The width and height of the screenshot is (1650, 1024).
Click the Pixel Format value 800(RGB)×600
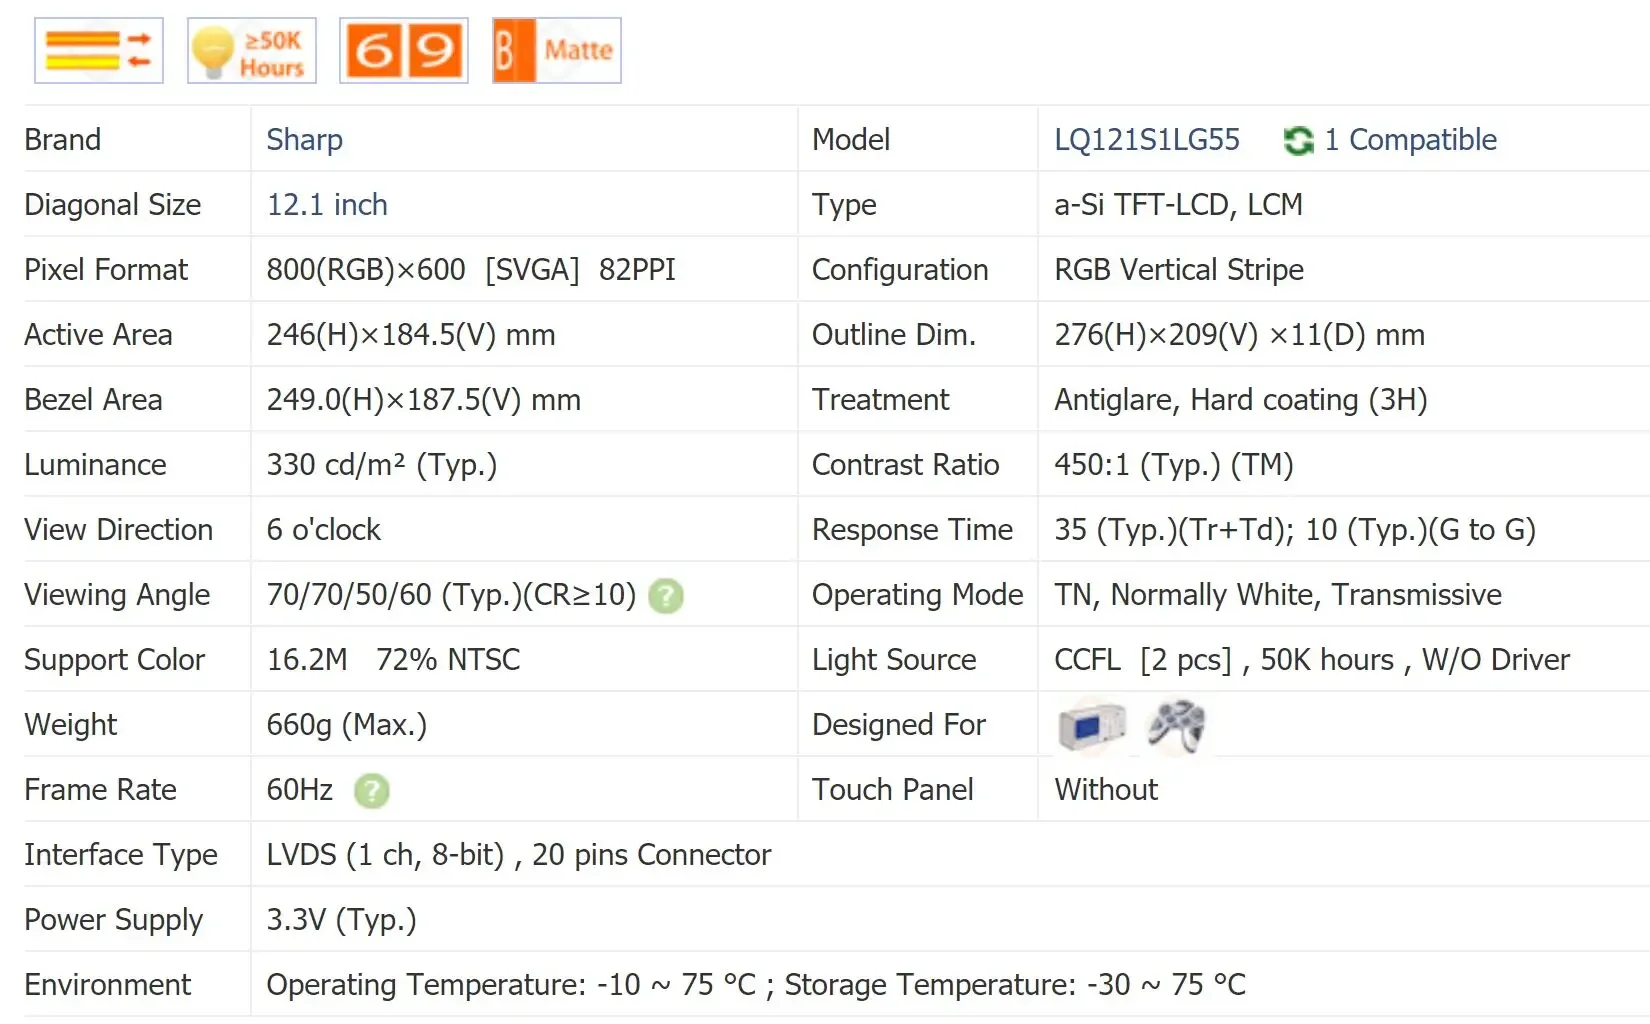coord(366,270)
